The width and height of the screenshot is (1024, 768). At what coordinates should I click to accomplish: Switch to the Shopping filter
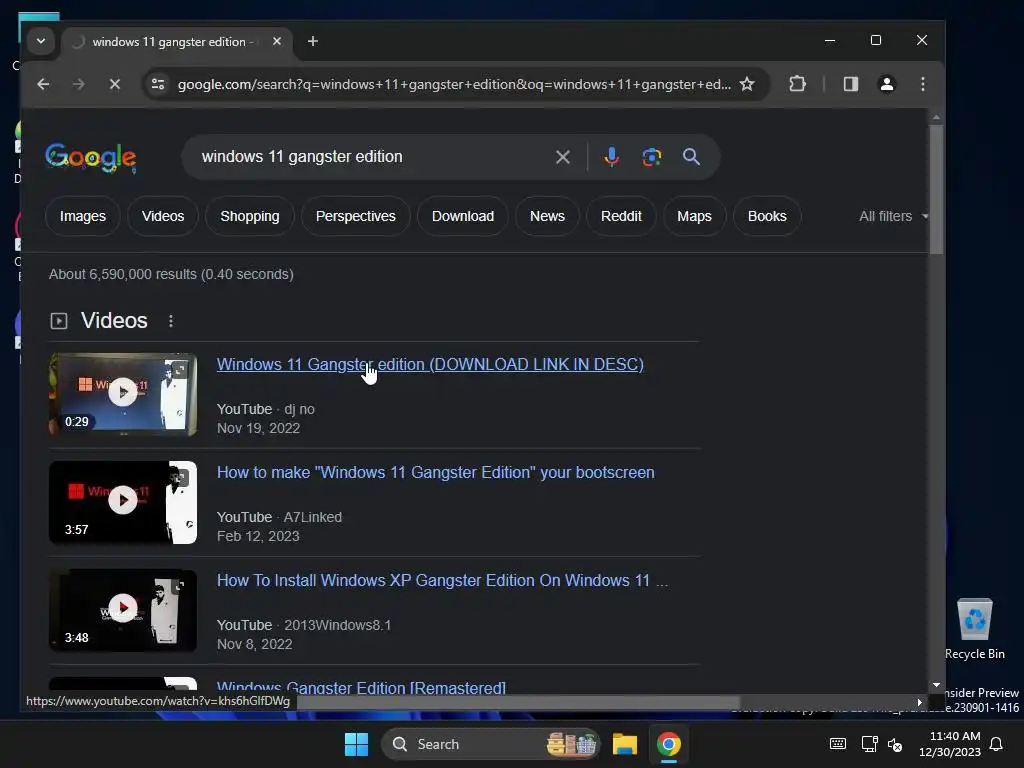coord(250,216)
